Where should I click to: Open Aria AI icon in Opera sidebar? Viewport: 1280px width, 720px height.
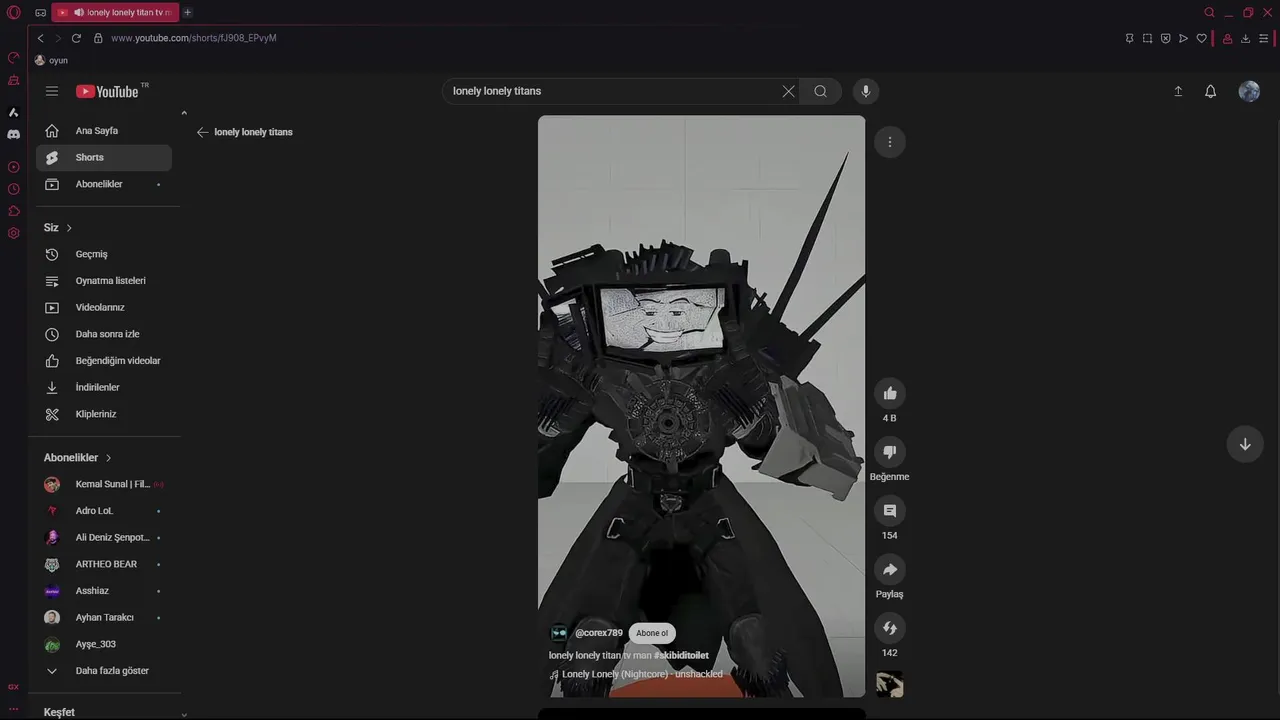(x=14, y=112)
